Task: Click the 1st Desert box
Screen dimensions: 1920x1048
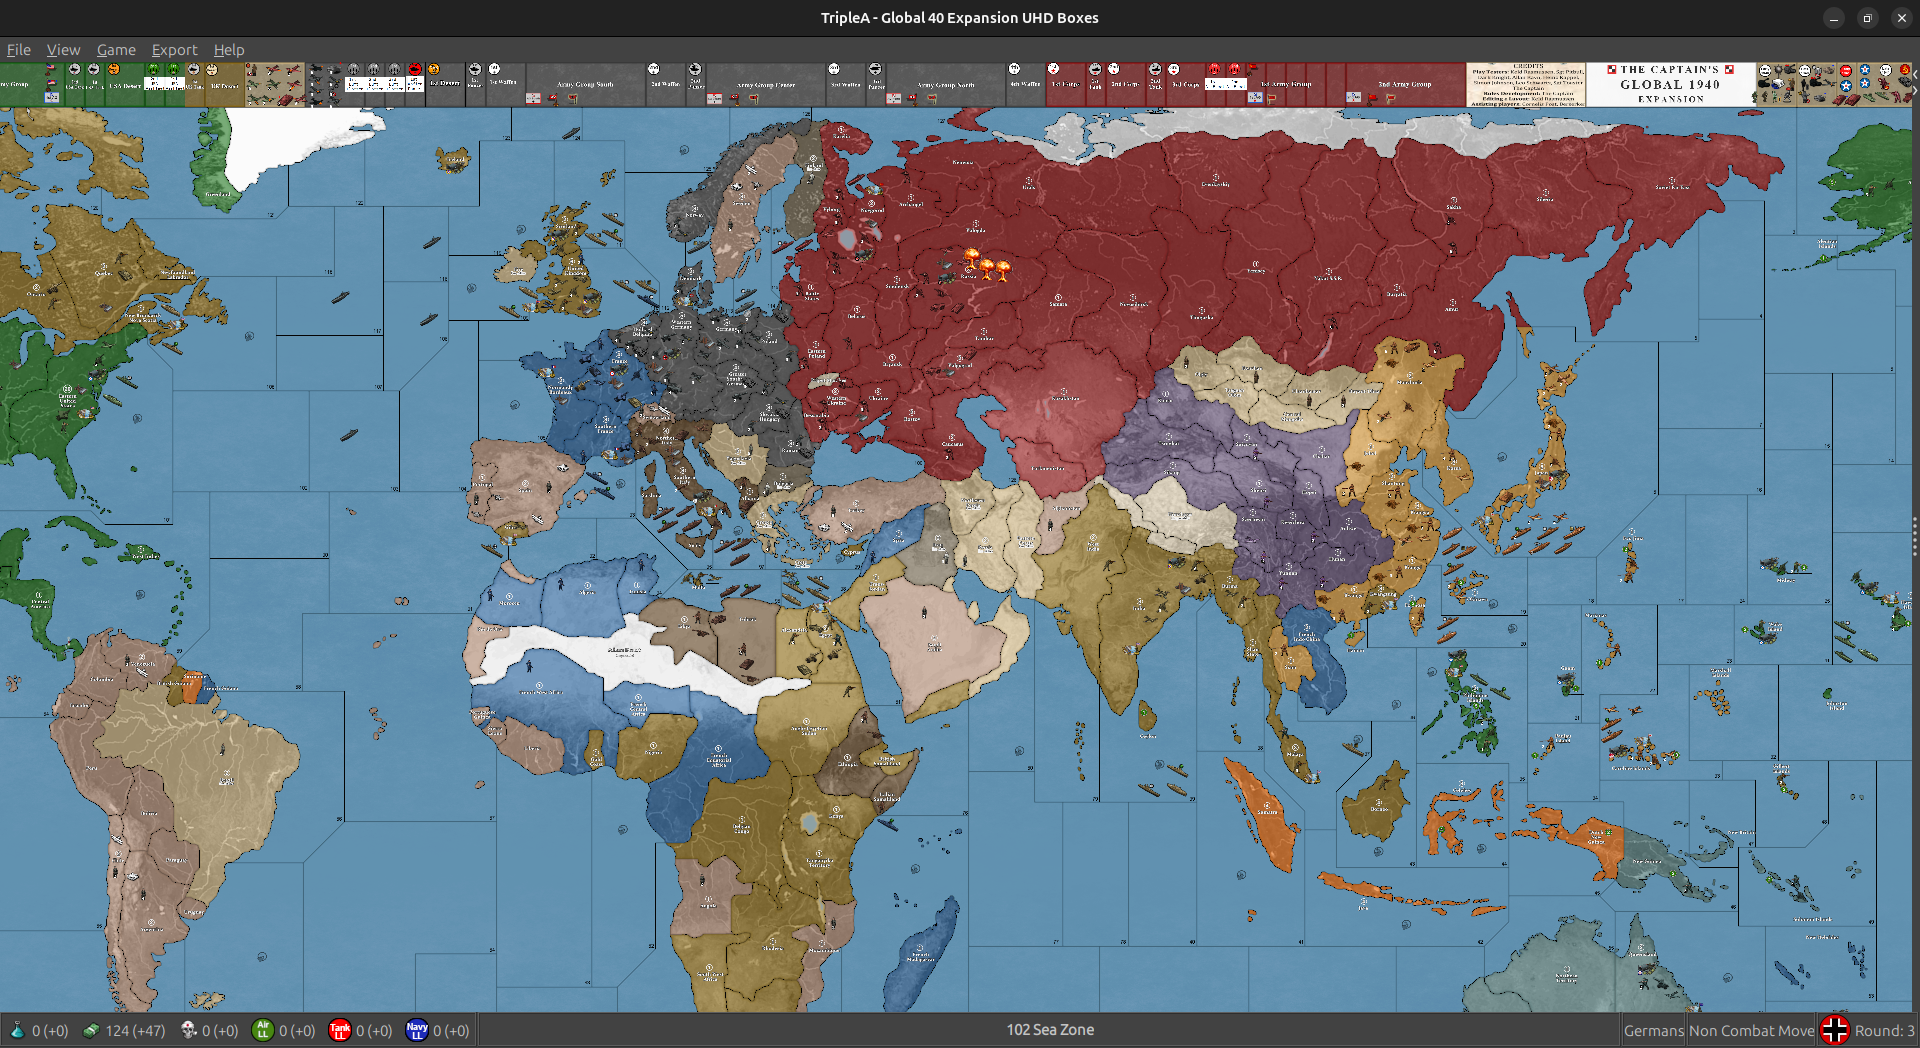Action: pyautogui.click(x=445, y=85)
